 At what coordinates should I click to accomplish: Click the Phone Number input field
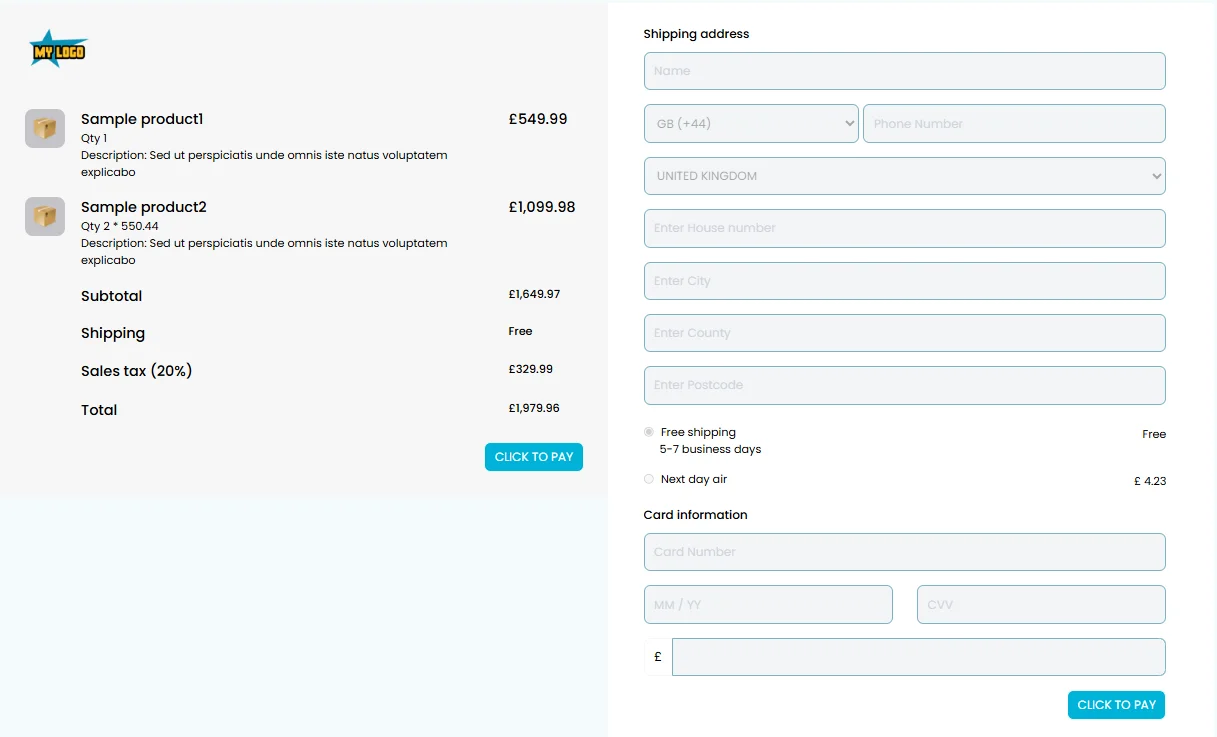1013,123
